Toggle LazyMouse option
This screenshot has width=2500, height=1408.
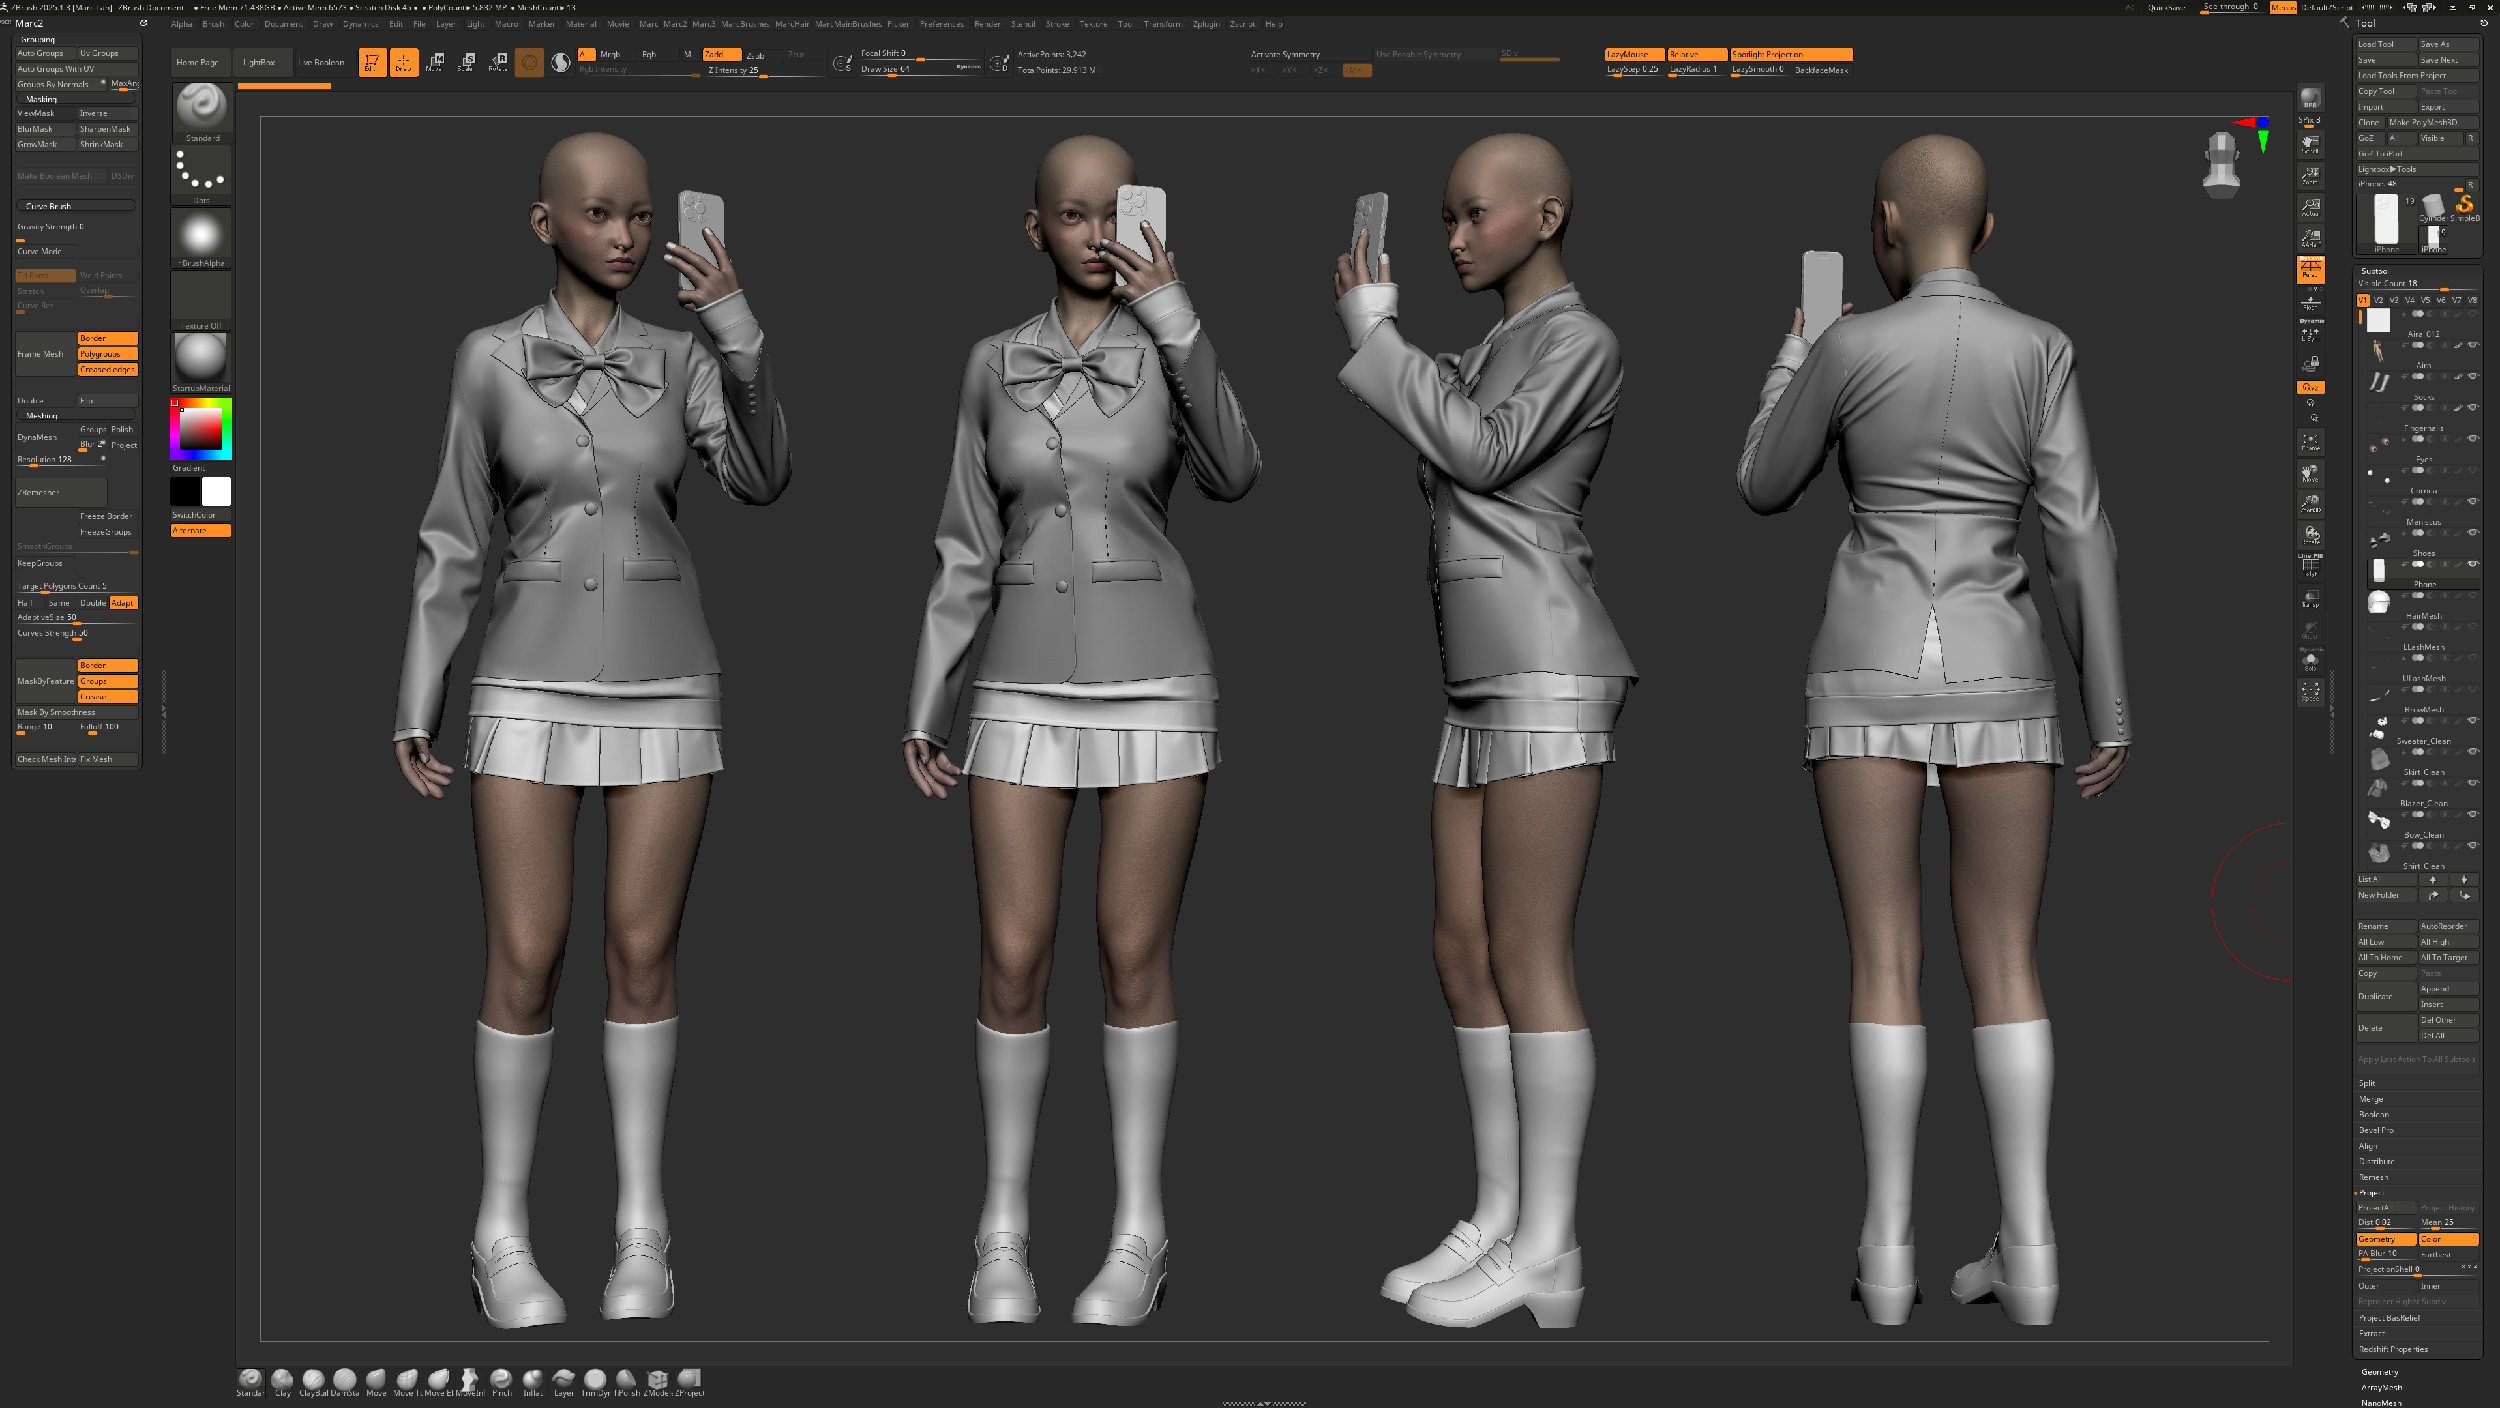[x=1634, y=55]
